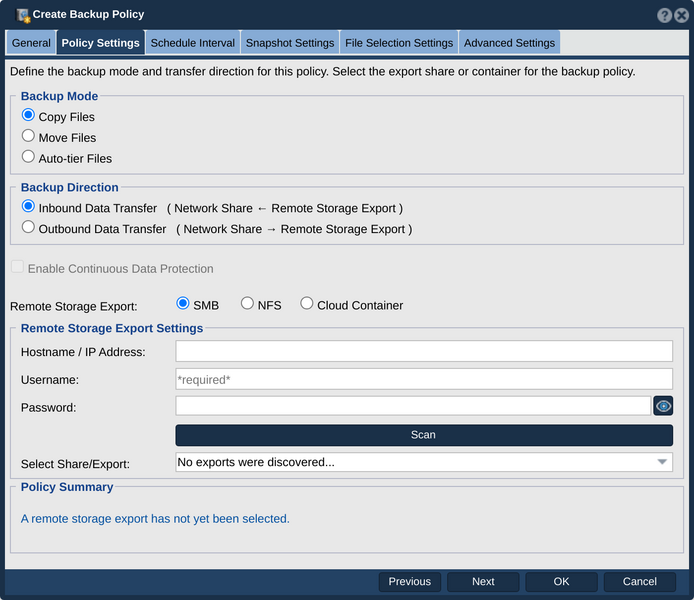Select SMB remote storage export
This screenshot has width=694, height=600.
pos(183,304)
